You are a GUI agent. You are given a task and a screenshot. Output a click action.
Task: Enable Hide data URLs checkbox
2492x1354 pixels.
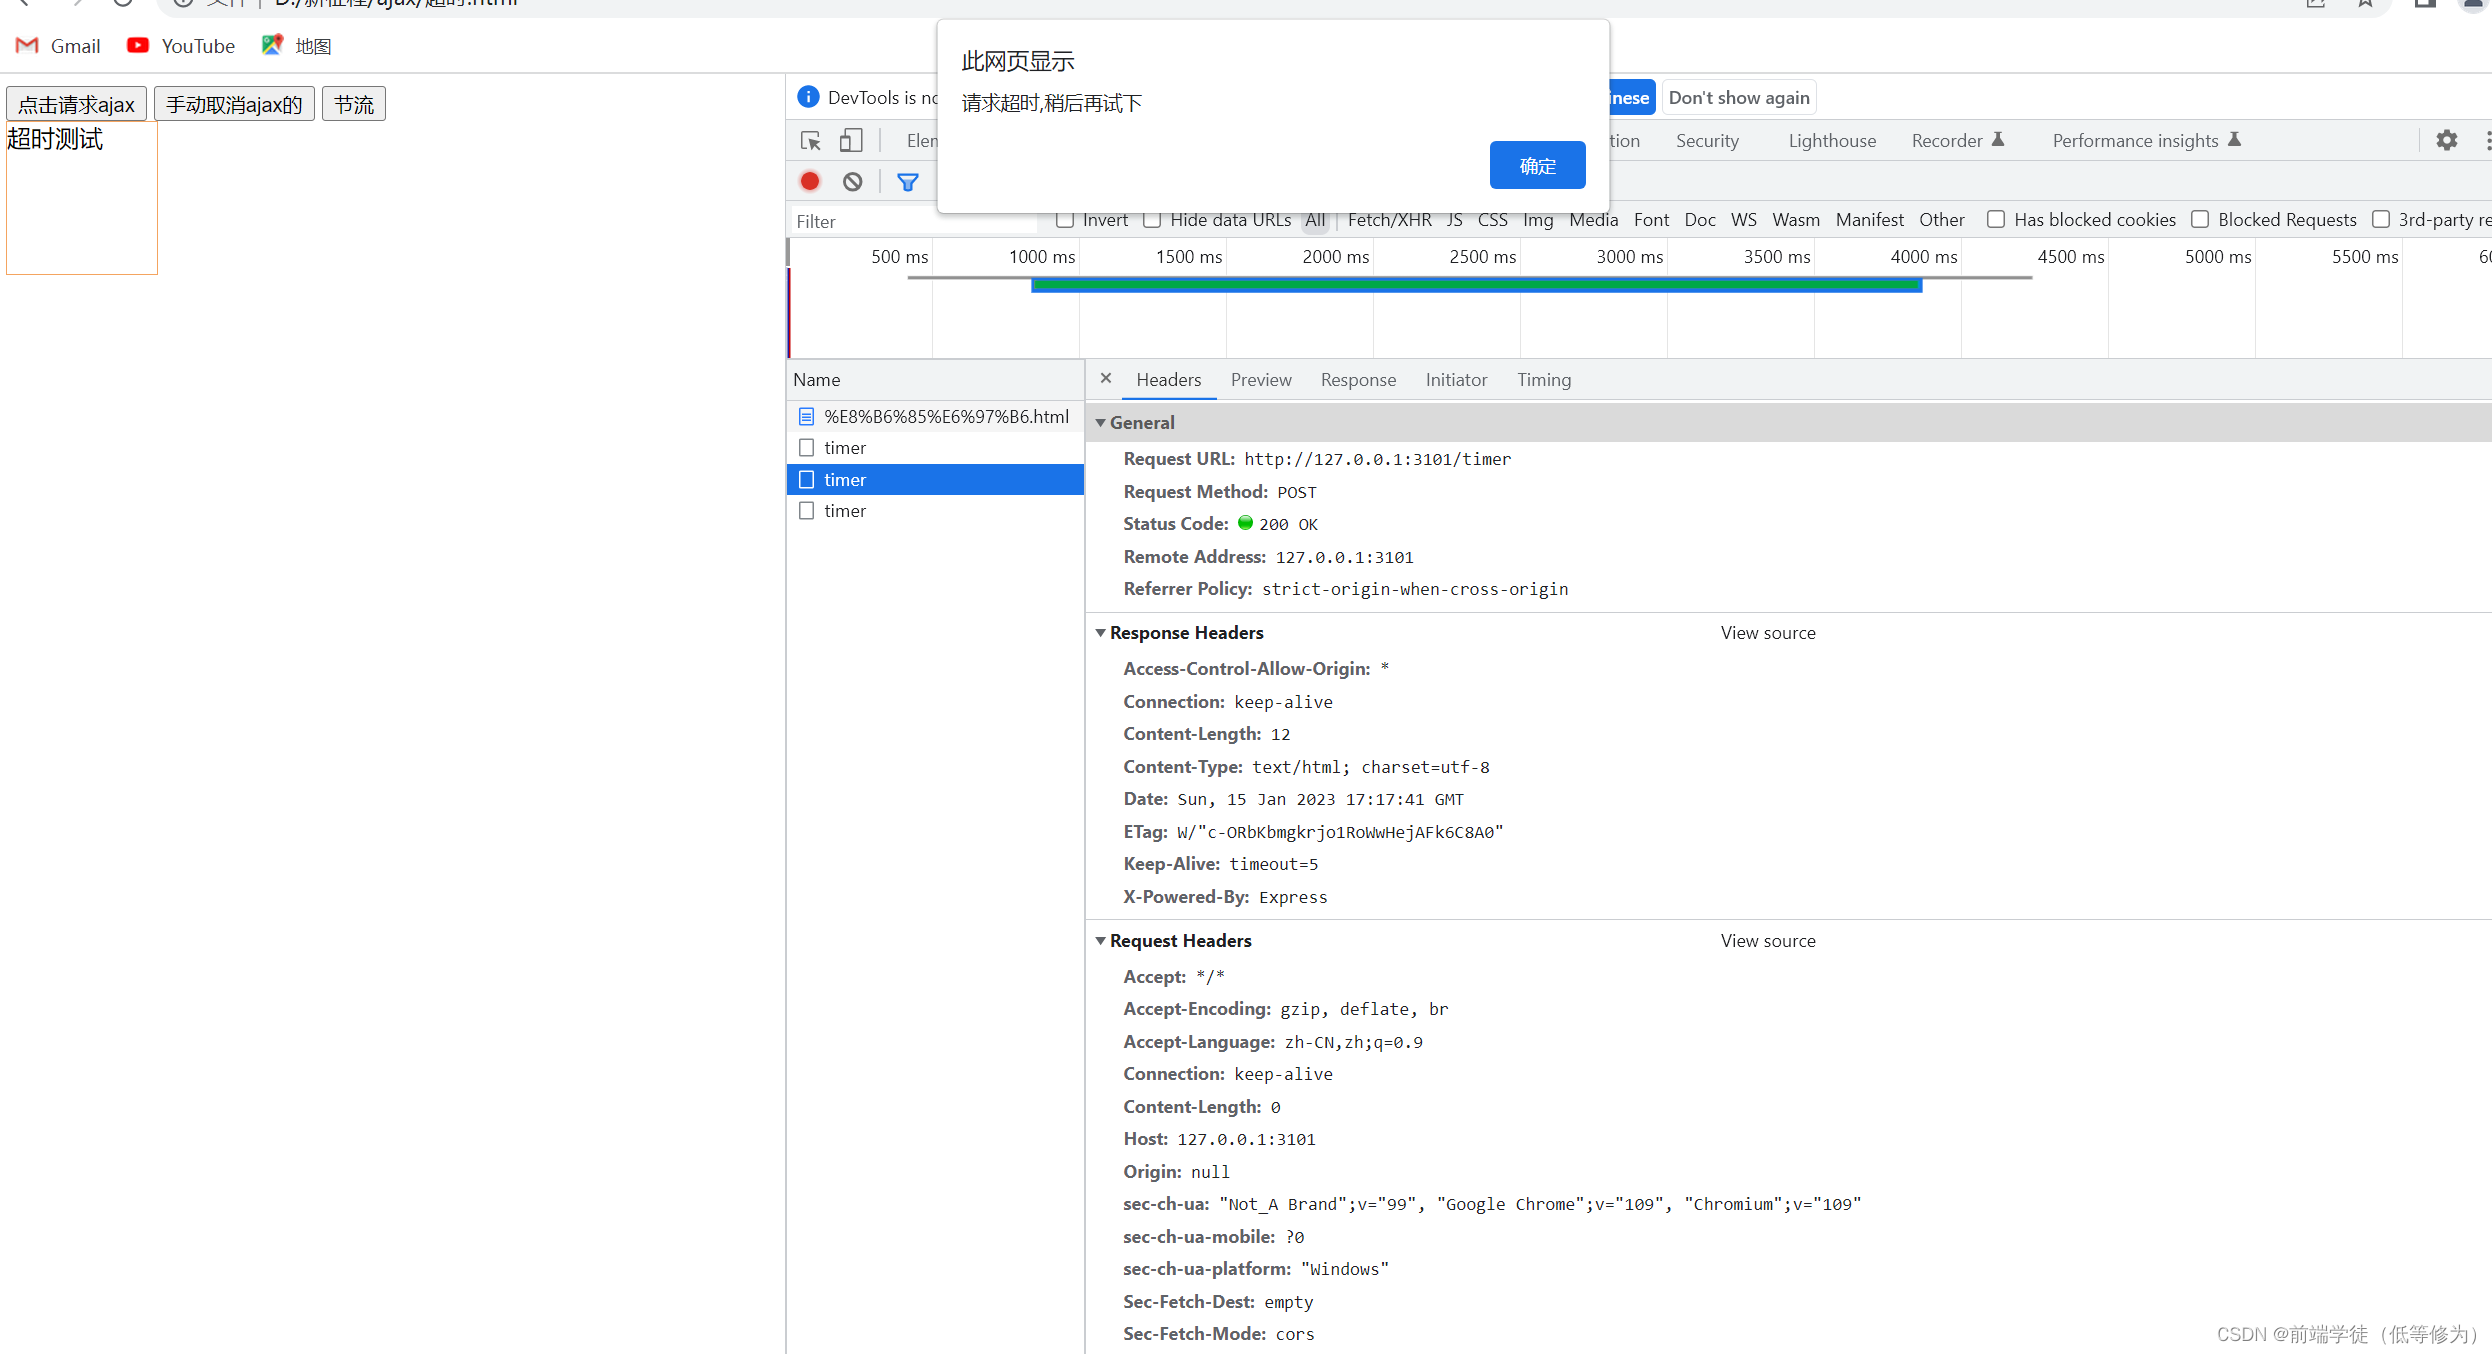(1152, 219)
